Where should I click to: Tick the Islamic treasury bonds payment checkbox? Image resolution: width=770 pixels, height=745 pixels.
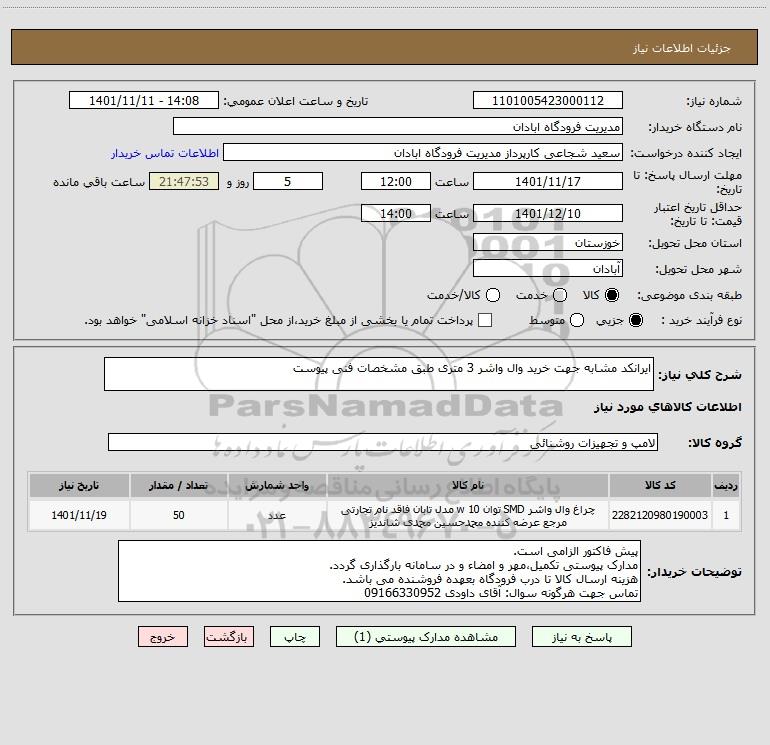click(x=485, y=320)
